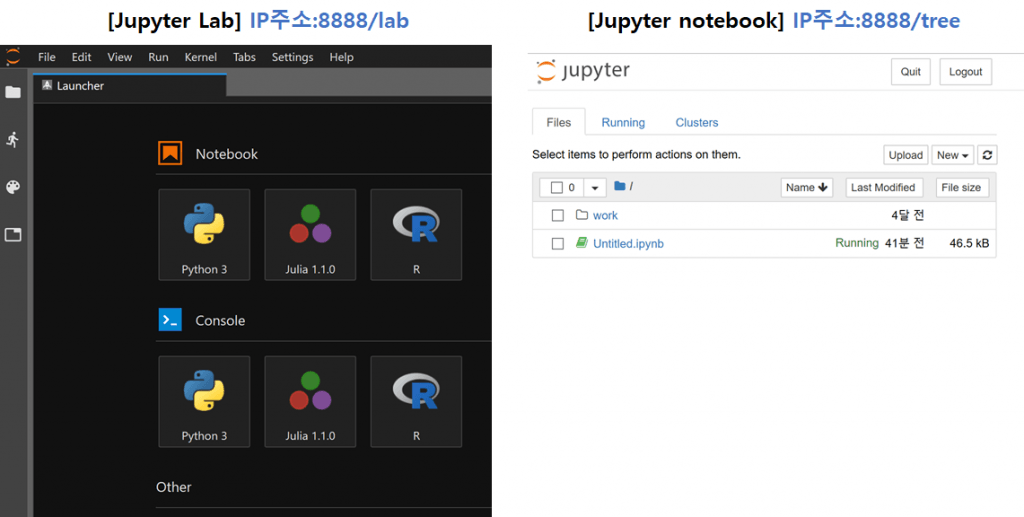Click the Other section heading in Launcher

[x=174, y=487]
